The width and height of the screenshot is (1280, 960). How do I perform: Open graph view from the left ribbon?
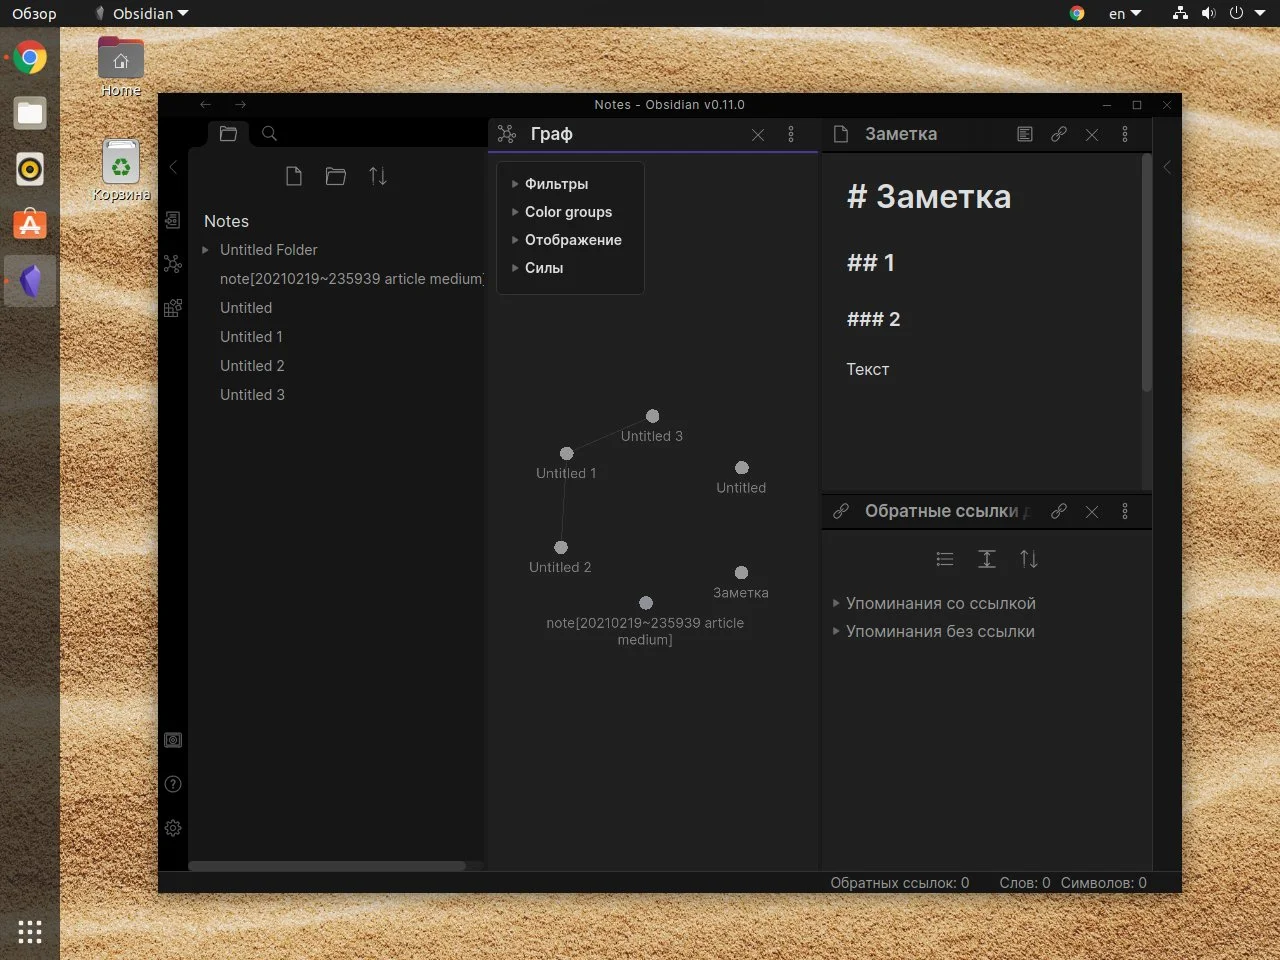click(173, 264)
